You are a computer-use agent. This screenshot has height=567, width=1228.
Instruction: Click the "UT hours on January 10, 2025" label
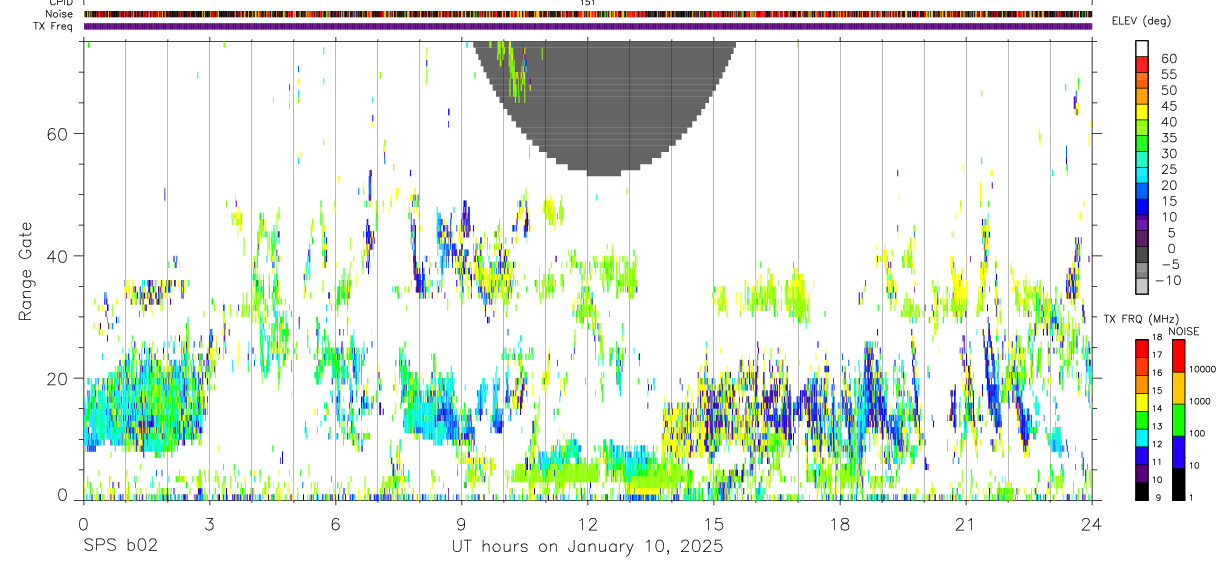pyautogui.click(x=587, y=547)
